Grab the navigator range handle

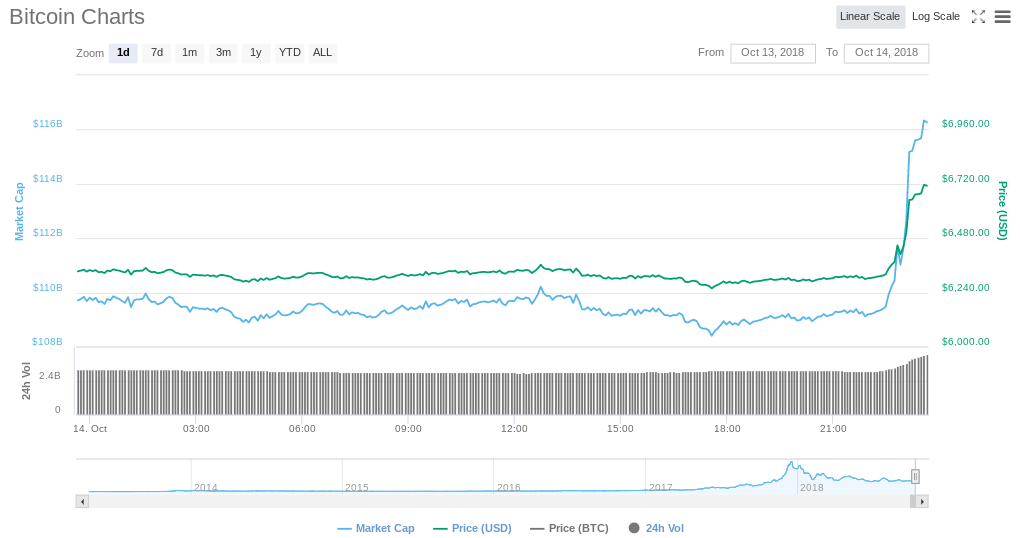point(915,477)
